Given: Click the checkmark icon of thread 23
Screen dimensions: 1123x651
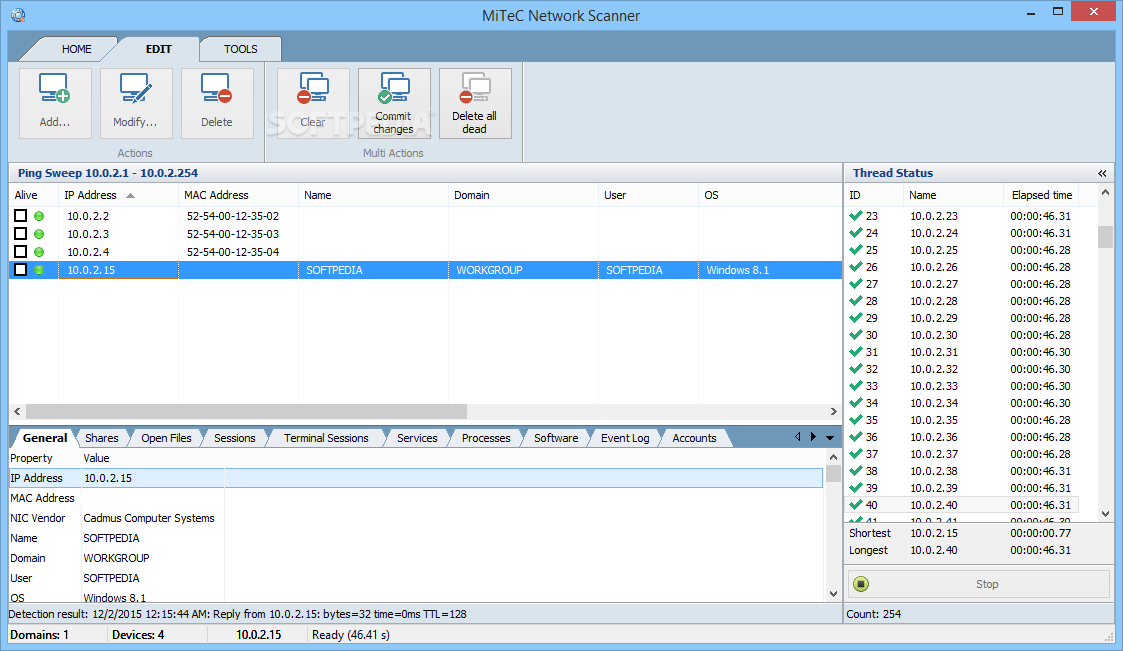Looking at the screenshot, I should (x=855, y=215).
